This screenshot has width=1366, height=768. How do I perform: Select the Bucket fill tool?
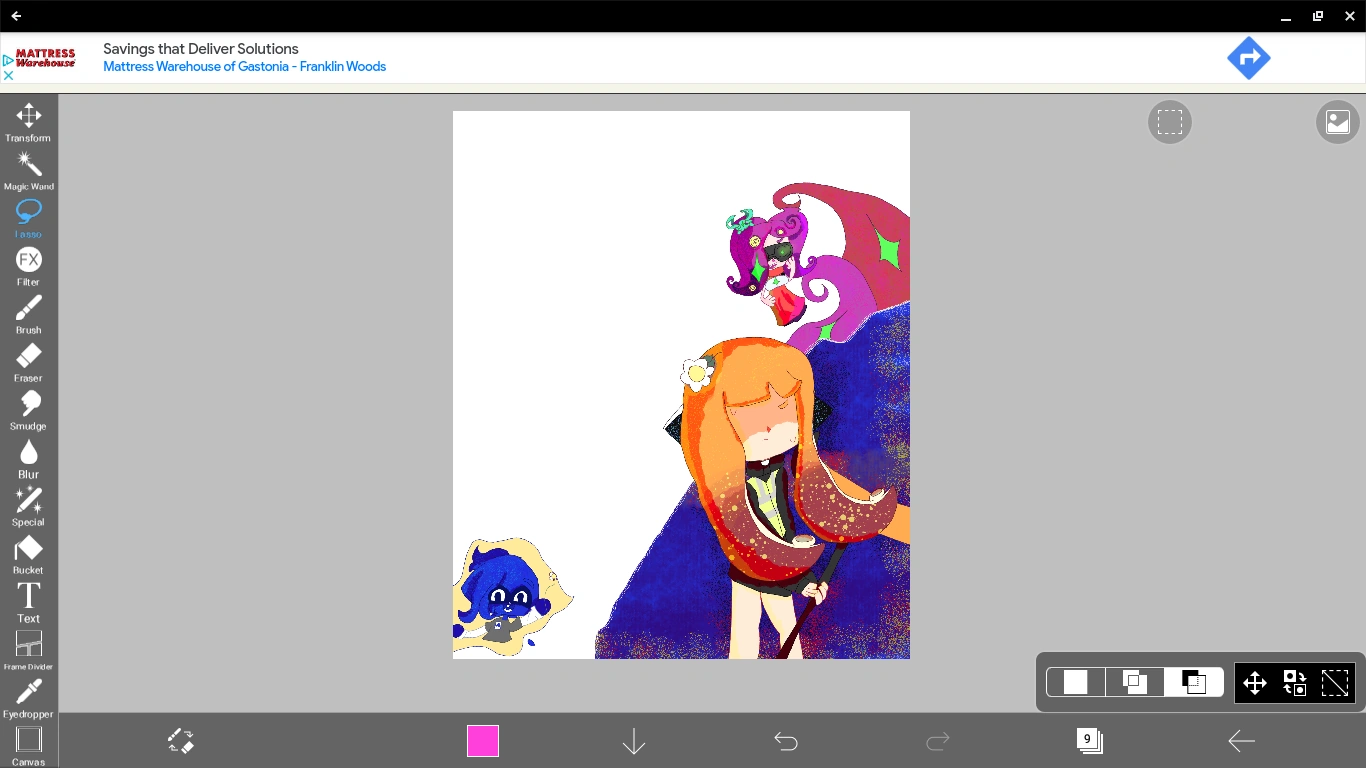[x=27, y=551]
